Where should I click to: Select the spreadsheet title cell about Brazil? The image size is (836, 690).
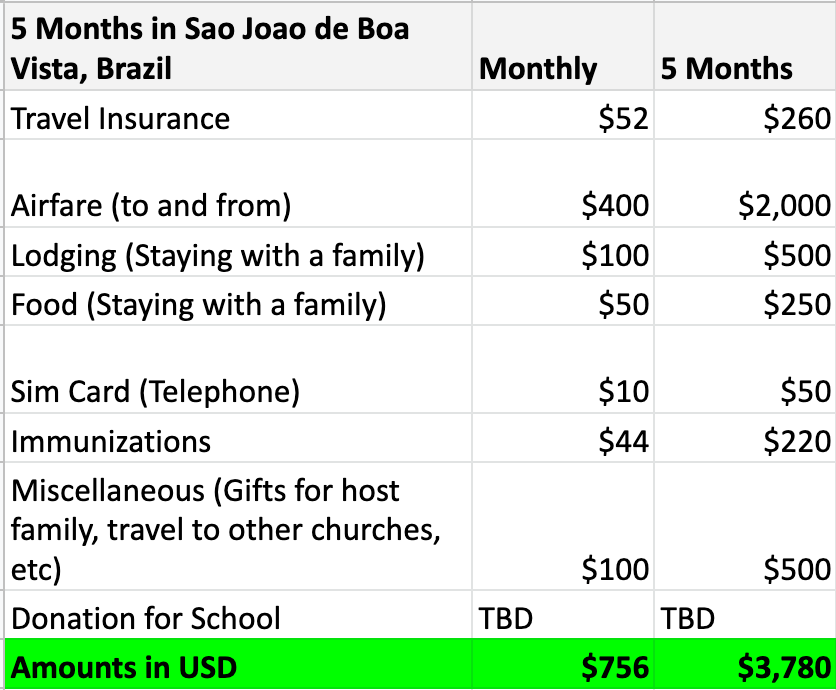(210, 47)
